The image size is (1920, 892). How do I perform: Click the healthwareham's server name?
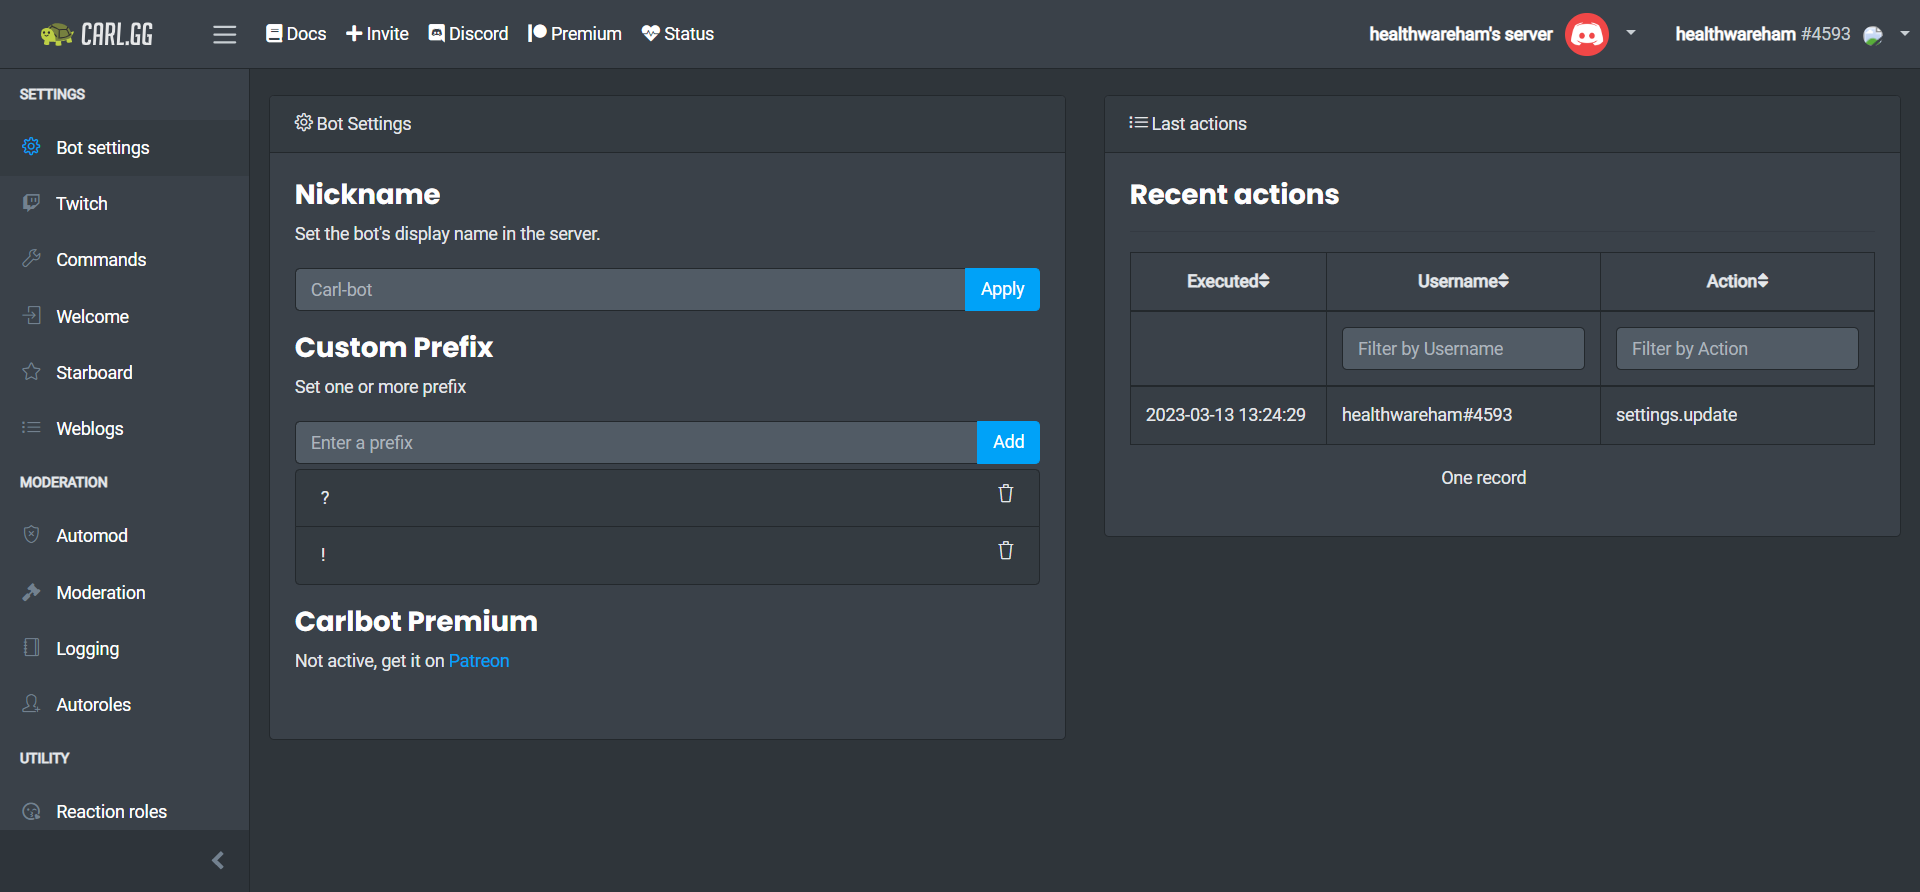tap(1461, 34)
